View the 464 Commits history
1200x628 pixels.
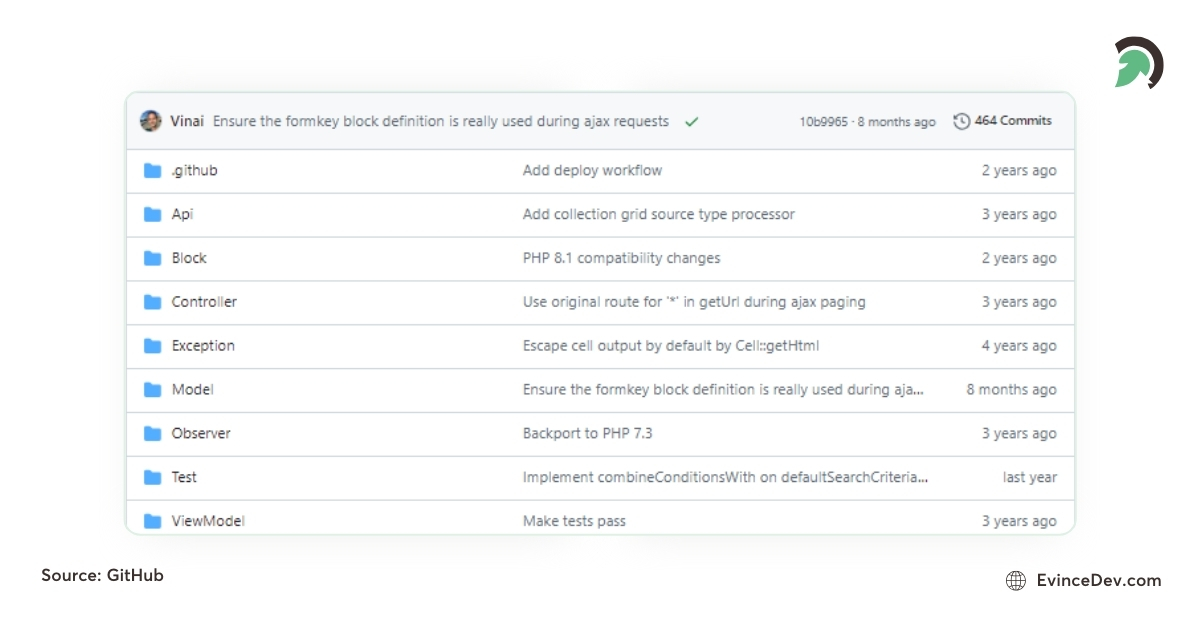[x=1012, y=120]
